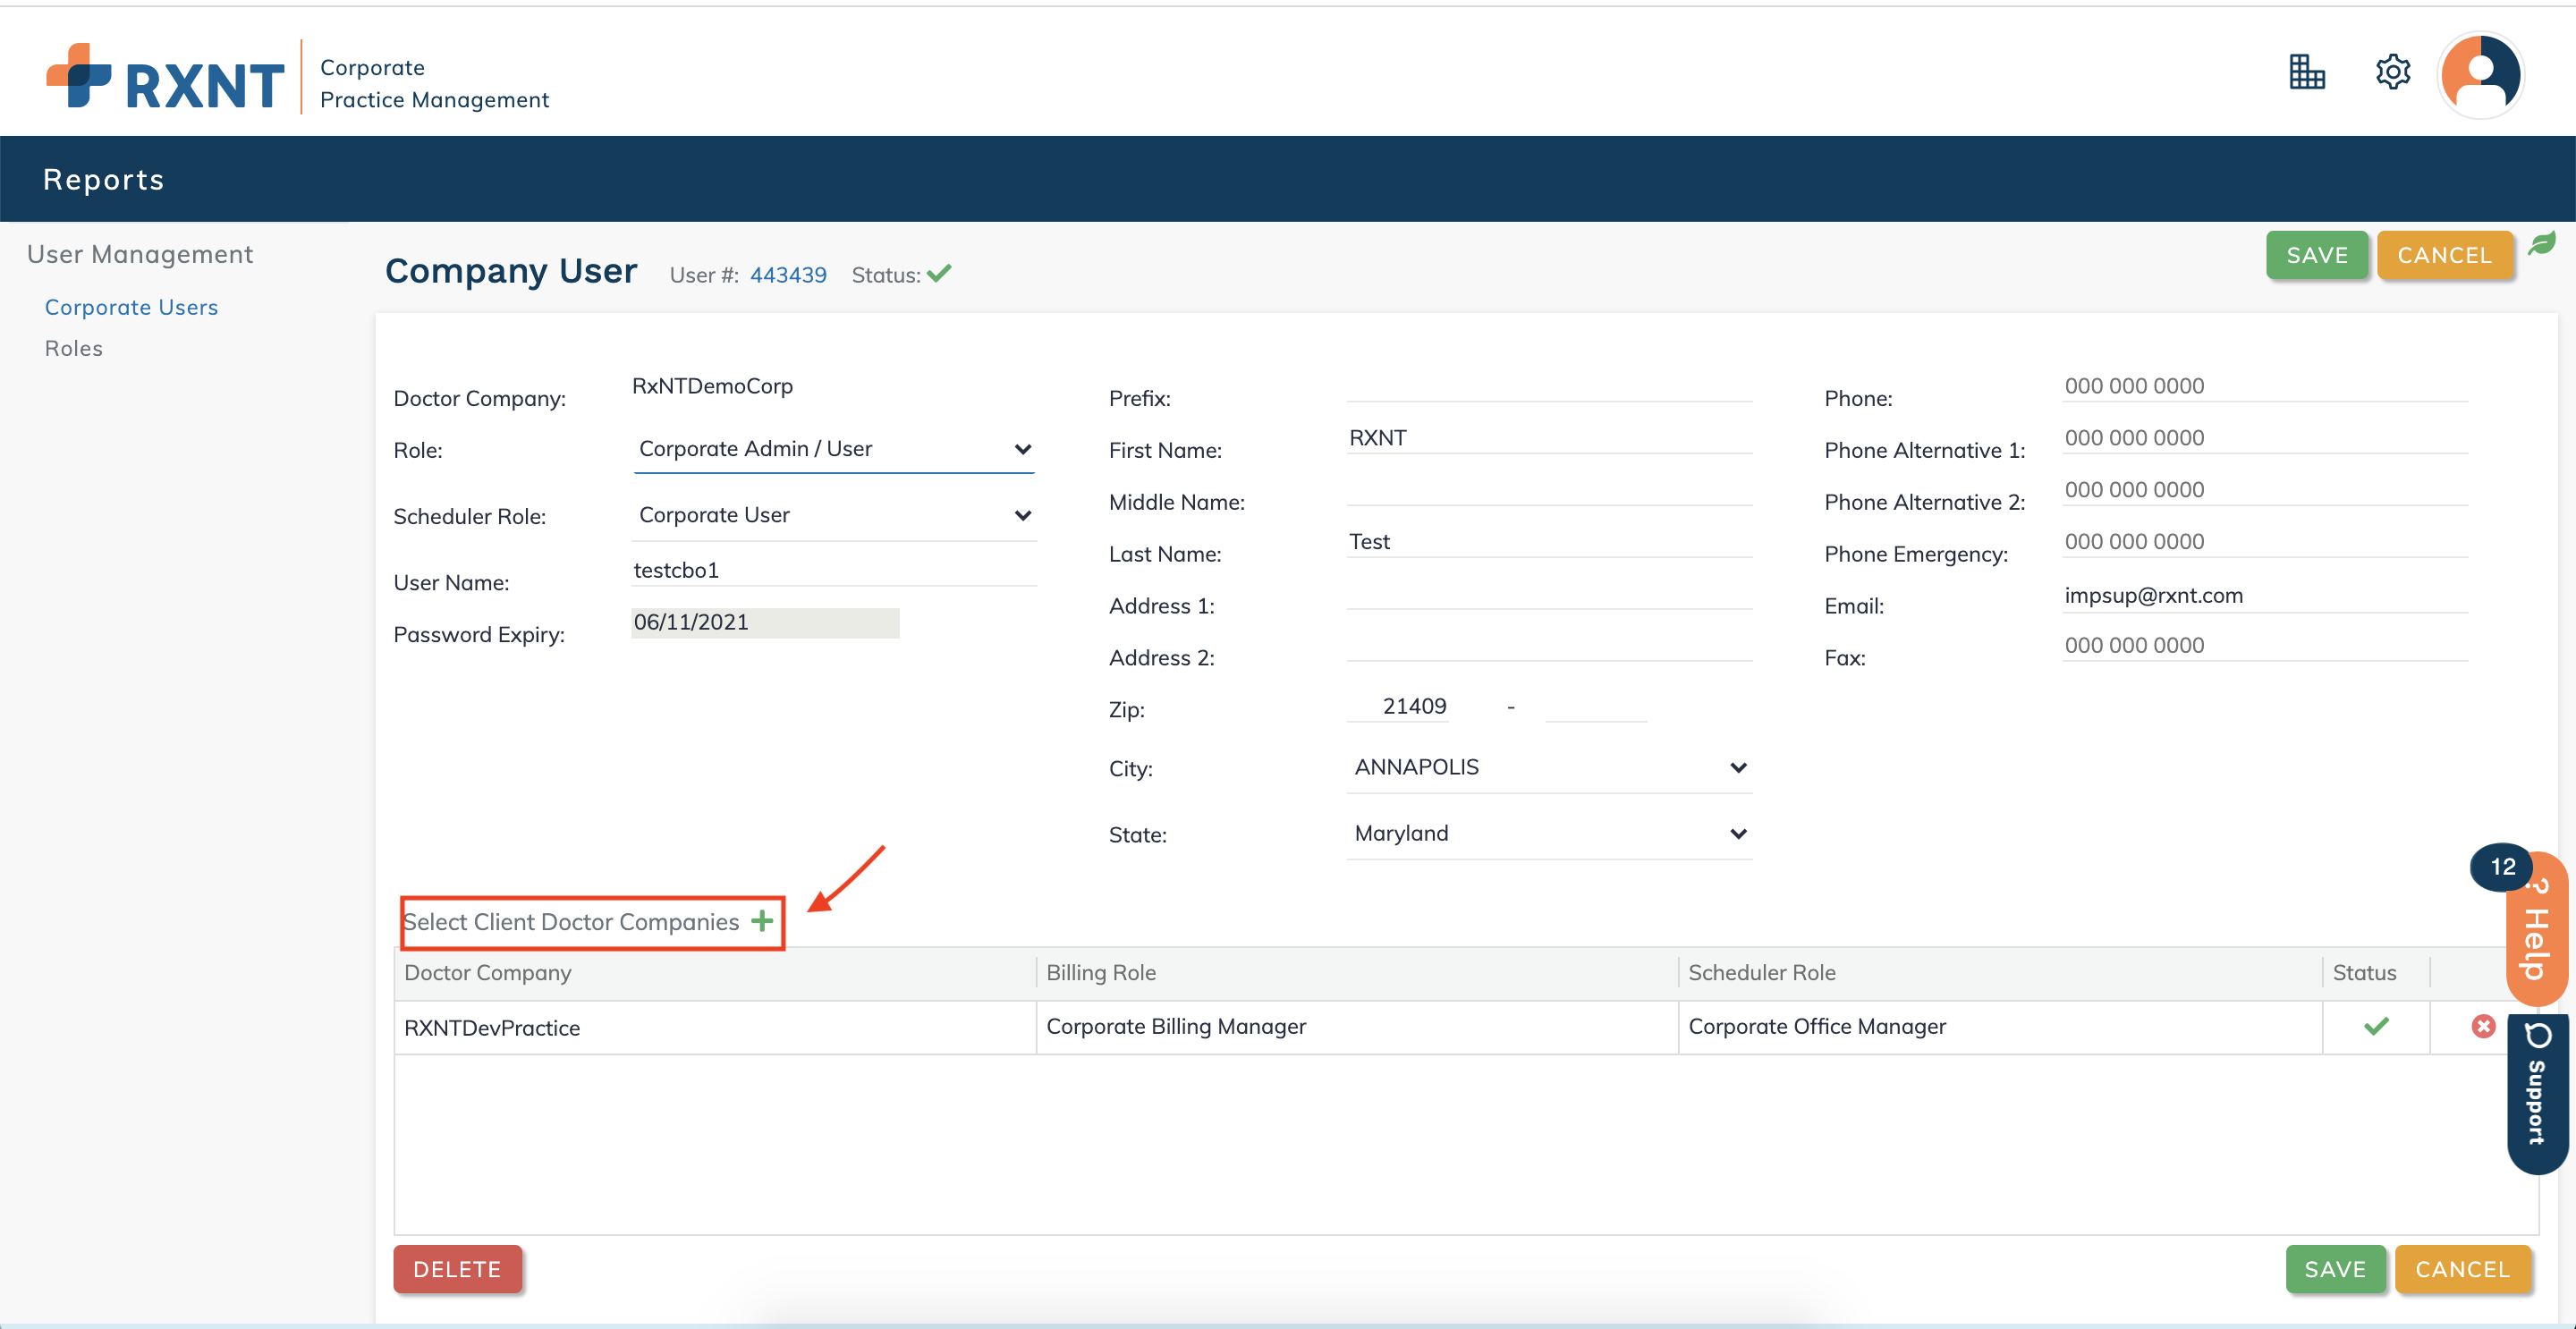The image size is (2576, 1329).
Task: Select the Corporate Billing Manager cell
Action: 1356,1028
